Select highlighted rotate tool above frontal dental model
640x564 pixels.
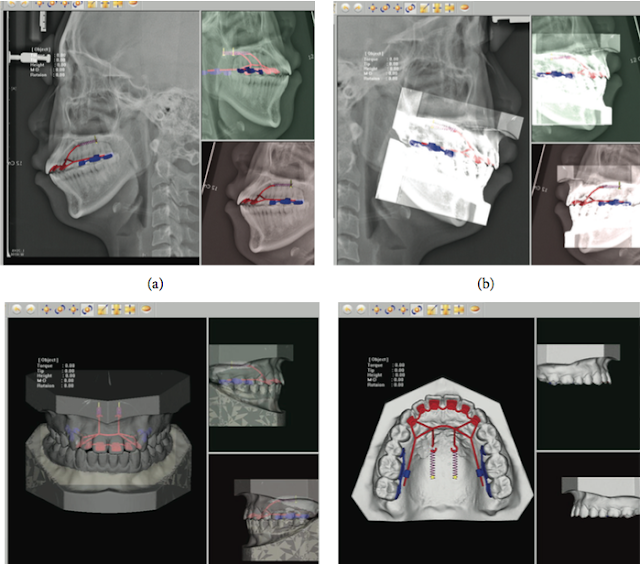pos(87,310)
